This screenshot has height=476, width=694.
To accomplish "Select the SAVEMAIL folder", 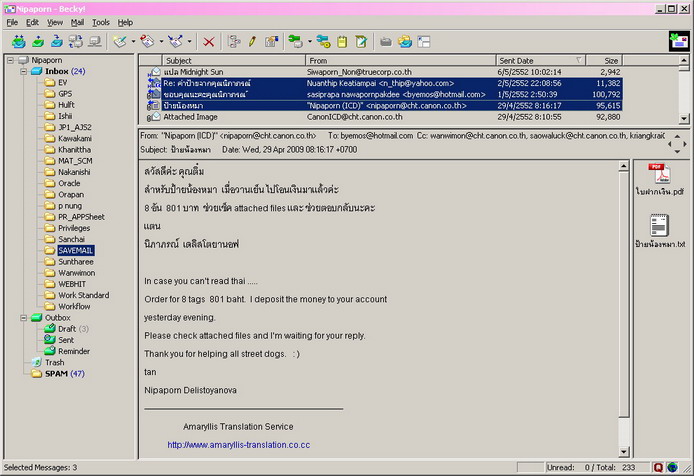I will [x=76, y=251].
